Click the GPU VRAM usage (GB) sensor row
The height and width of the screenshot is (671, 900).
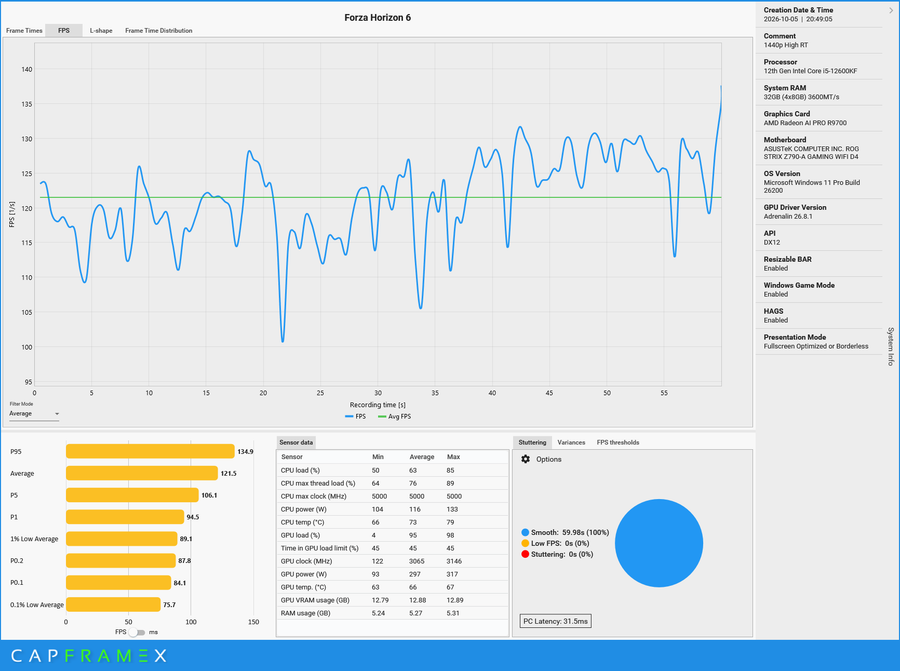coord(393,600)
